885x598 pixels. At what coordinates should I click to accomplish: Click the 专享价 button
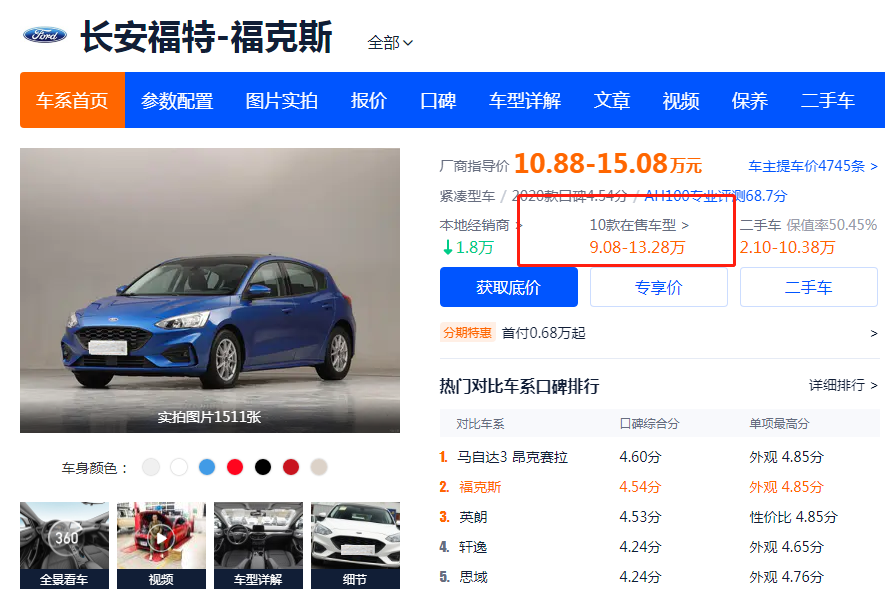pyautogui.click(x=659, y=287)
